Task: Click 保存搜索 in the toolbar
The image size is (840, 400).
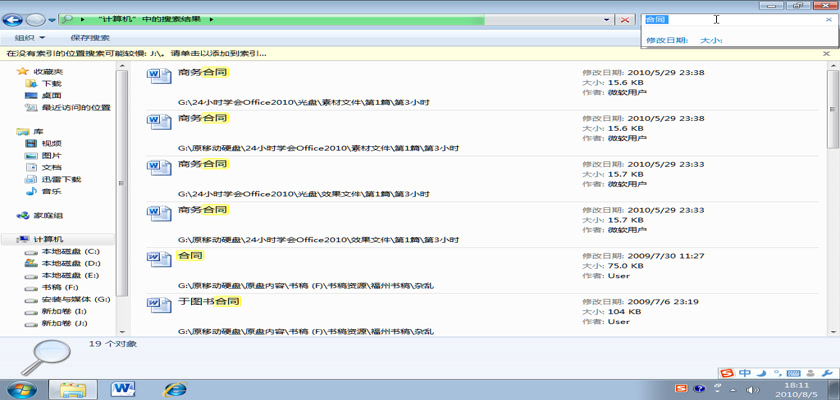Action: [90, 38]
